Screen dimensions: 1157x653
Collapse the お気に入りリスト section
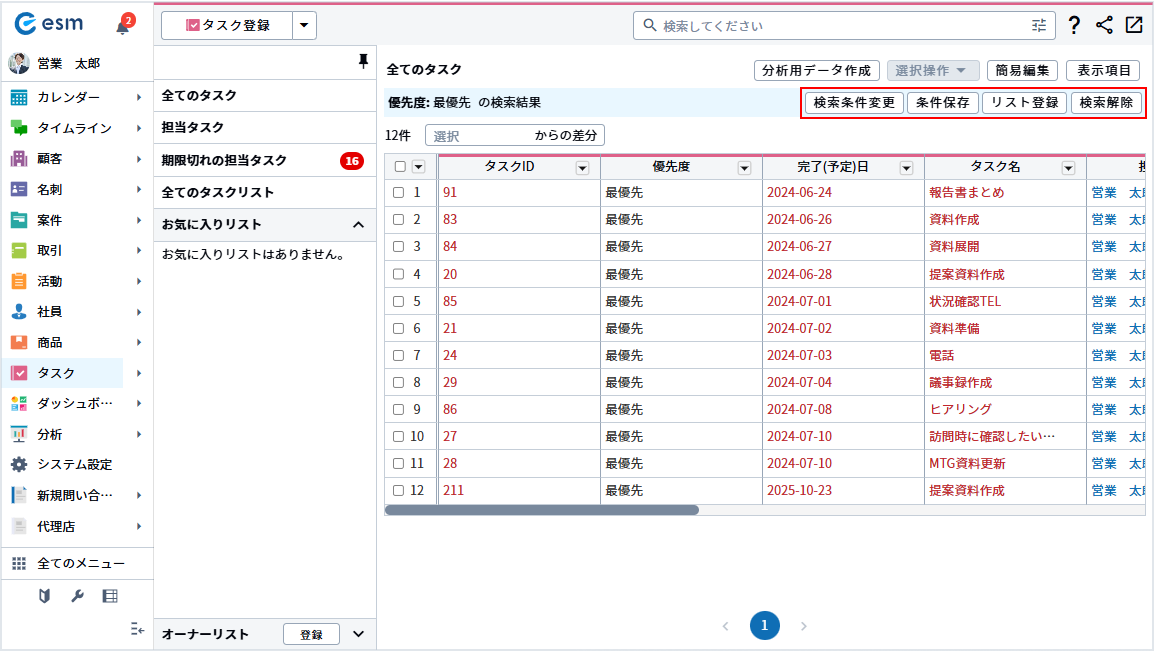(x=358, y=224)
